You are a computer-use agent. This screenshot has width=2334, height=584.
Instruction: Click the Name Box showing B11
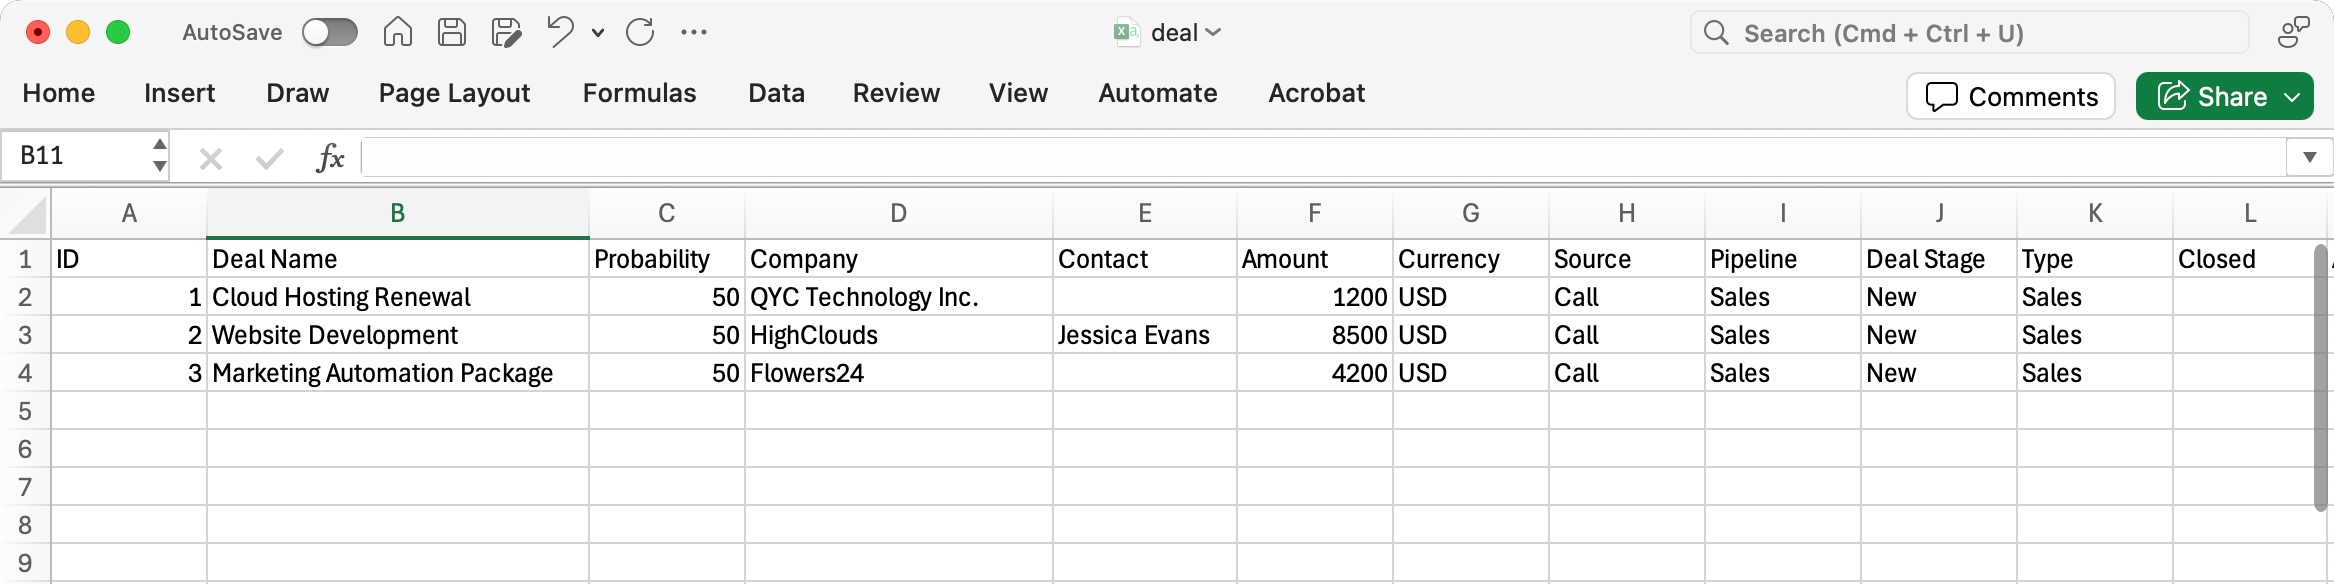(x=75, y=156)
